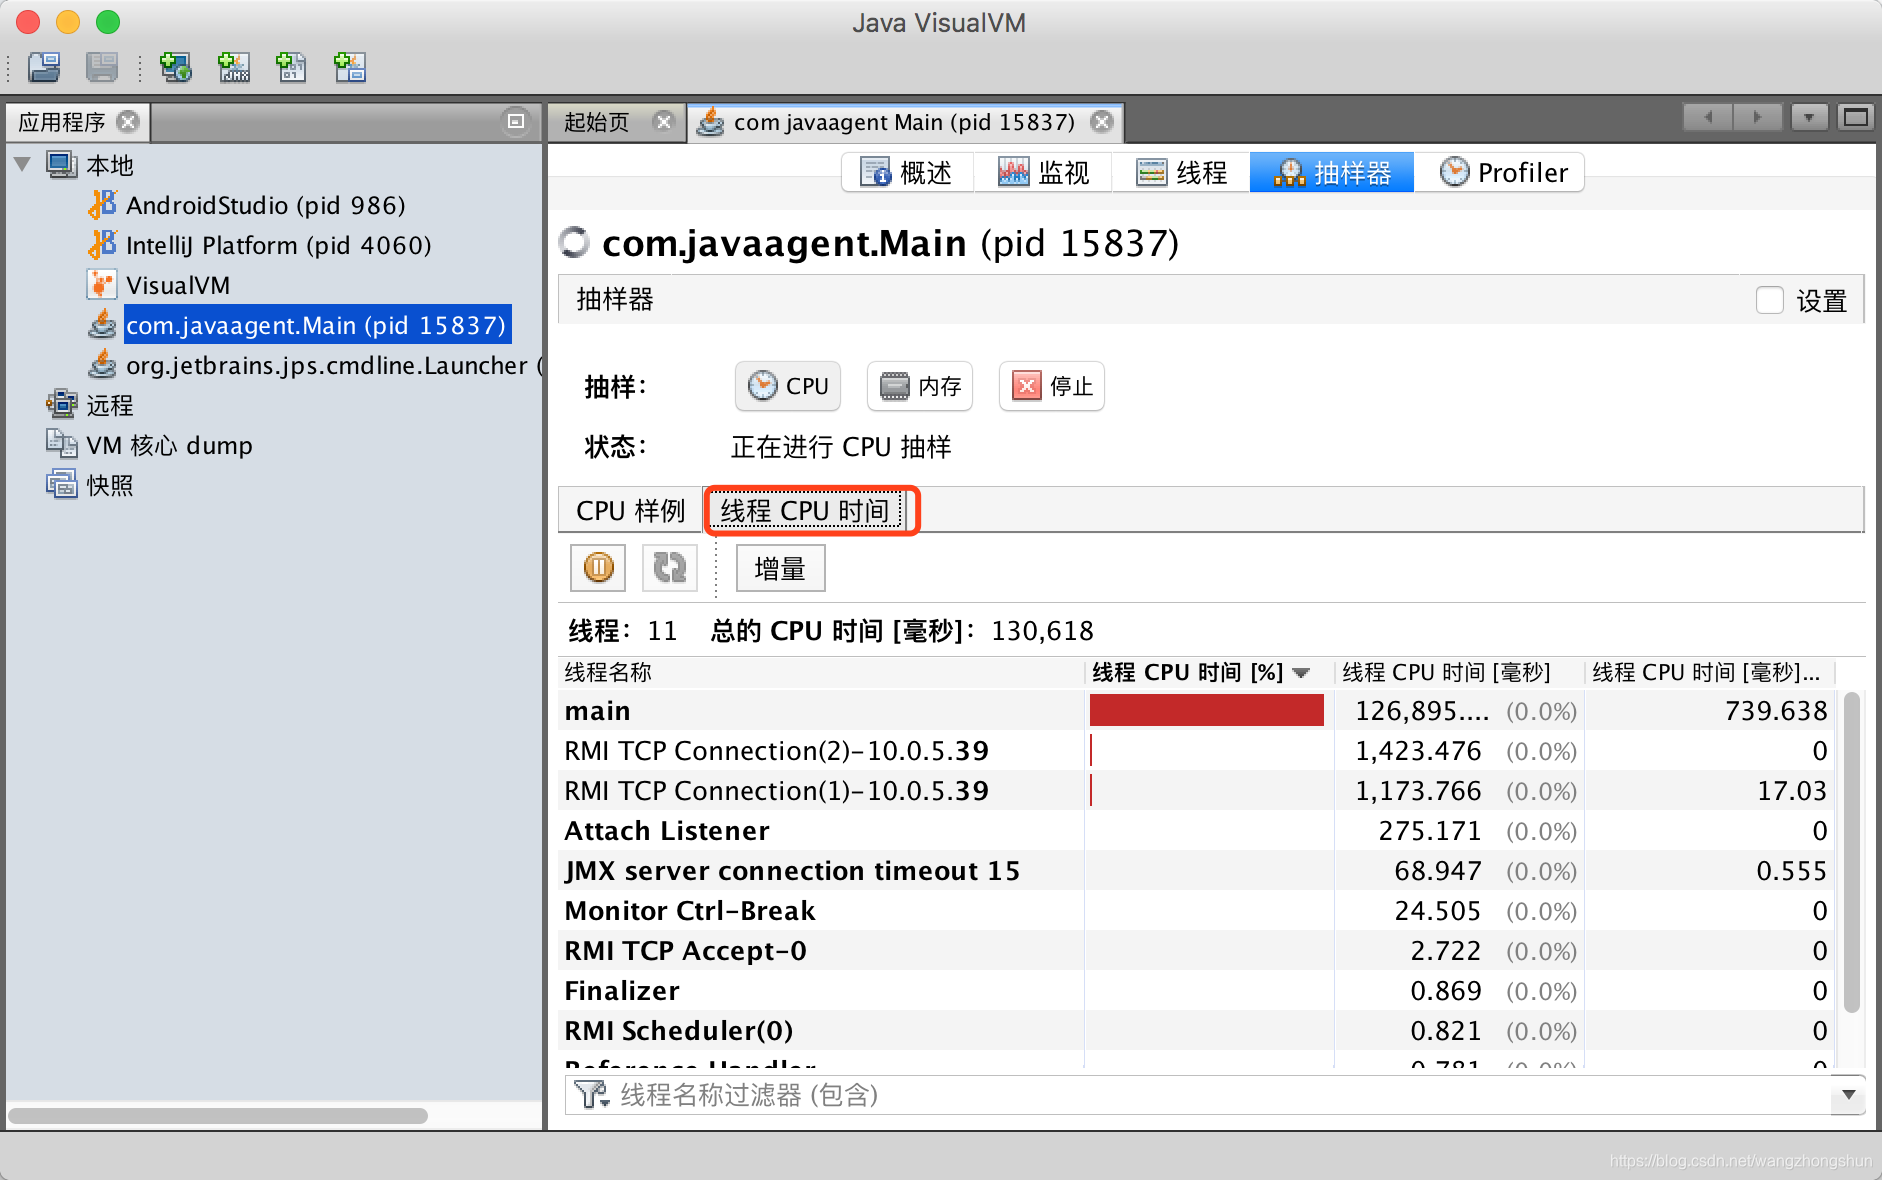Screen dimensions: 1882x1180
Task: Open the document list dropdown in tab bar
Action: (1809, 118)
